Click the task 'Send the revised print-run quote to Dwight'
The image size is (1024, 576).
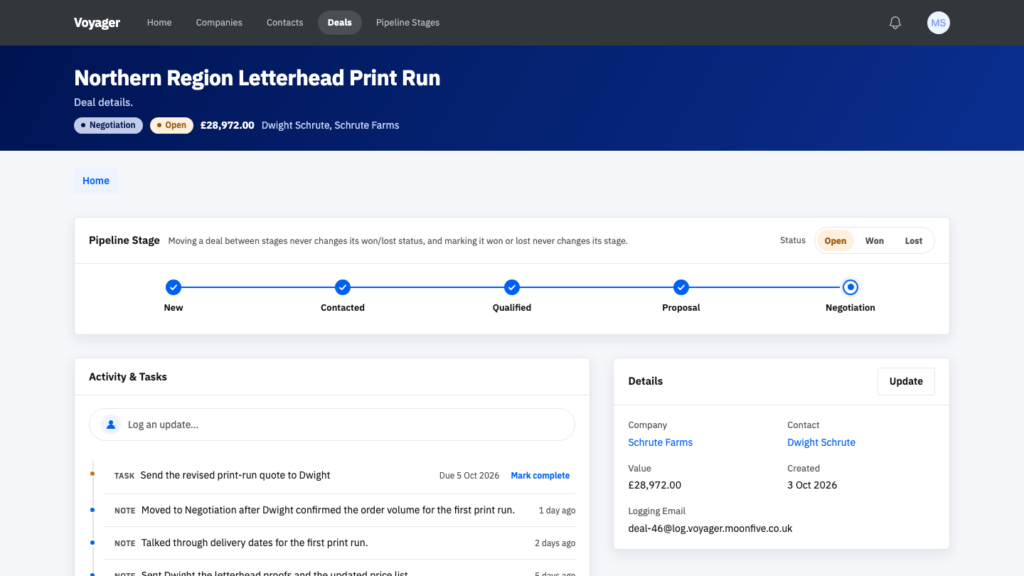pyautogui.click(x=235, y=475)
